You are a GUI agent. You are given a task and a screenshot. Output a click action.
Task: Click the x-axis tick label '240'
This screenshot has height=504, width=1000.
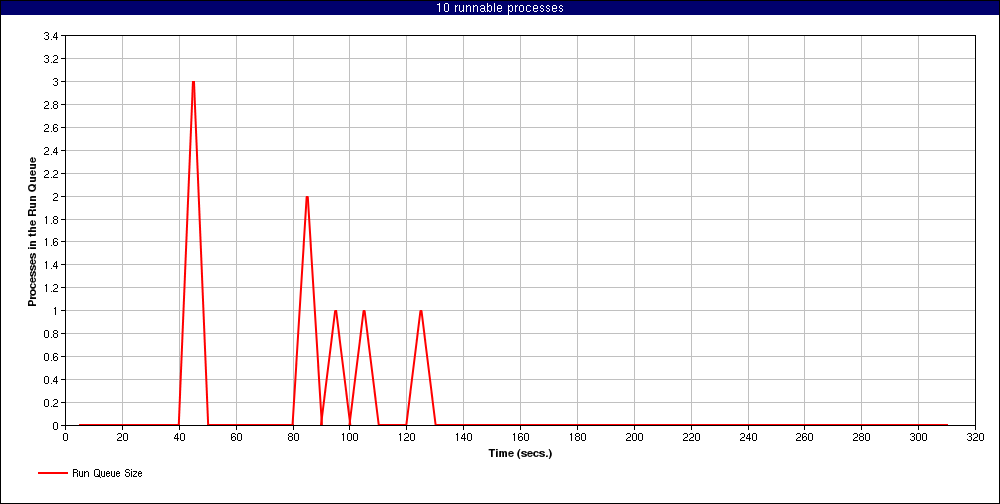point(747,437)
